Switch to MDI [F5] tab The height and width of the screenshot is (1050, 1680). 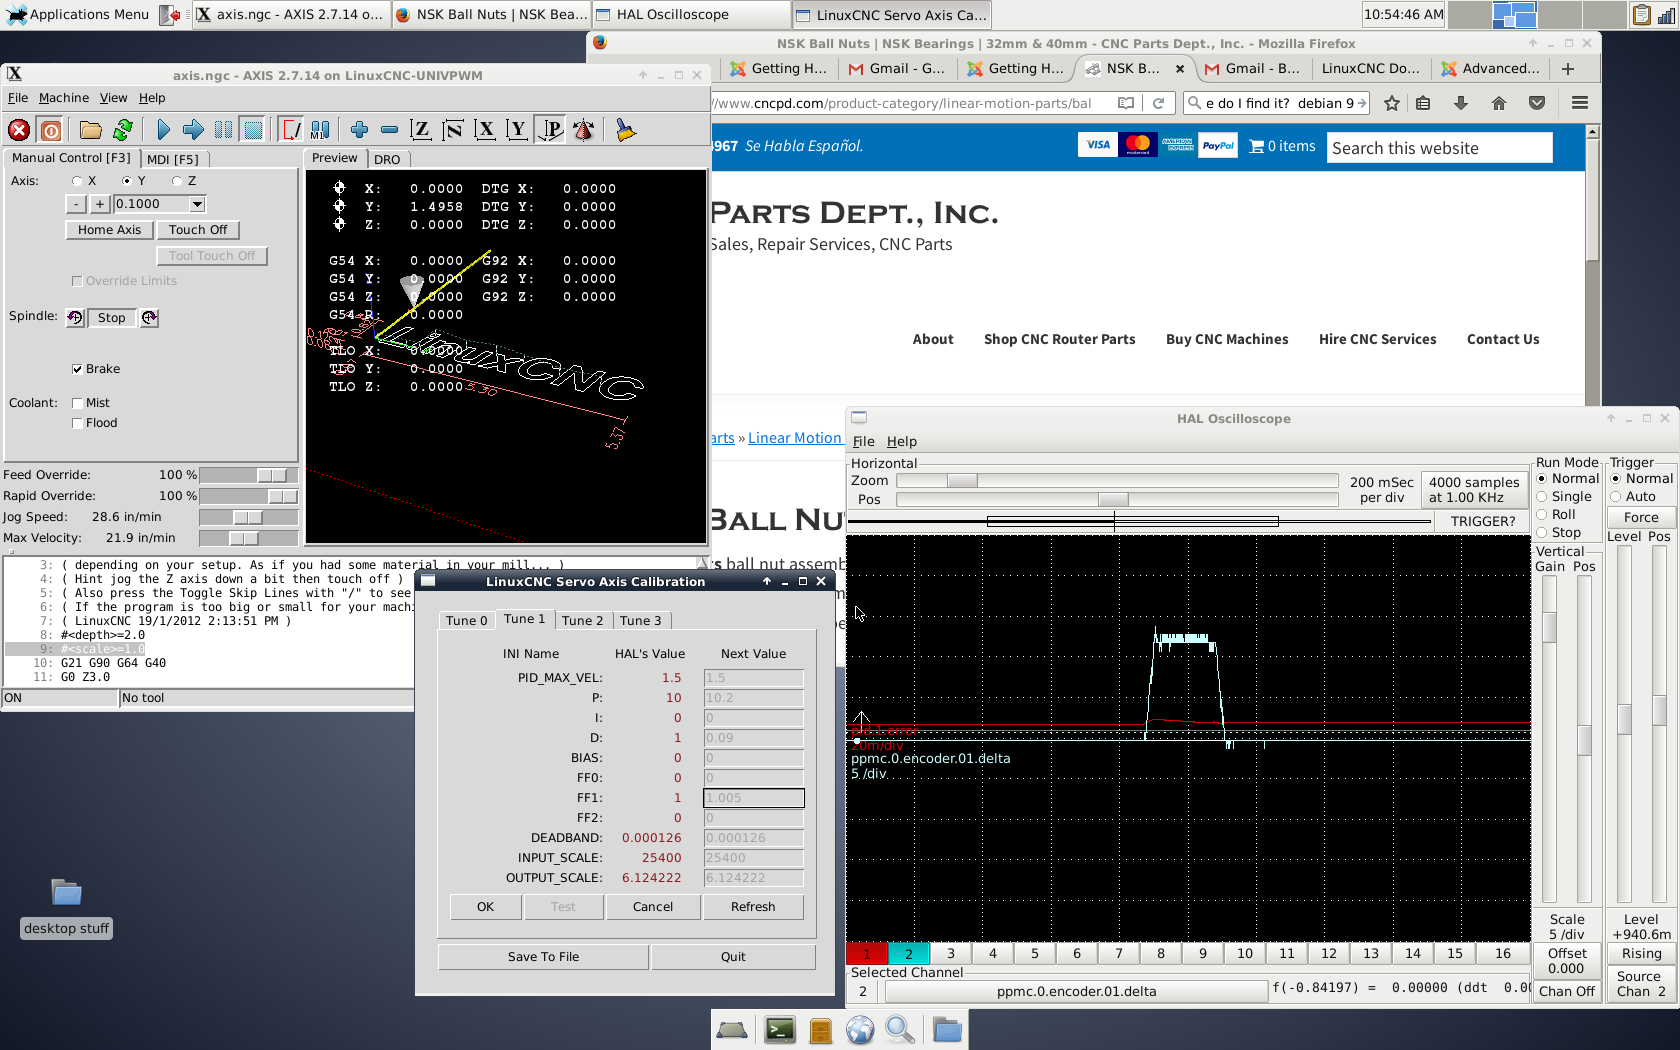pos(173,159)
